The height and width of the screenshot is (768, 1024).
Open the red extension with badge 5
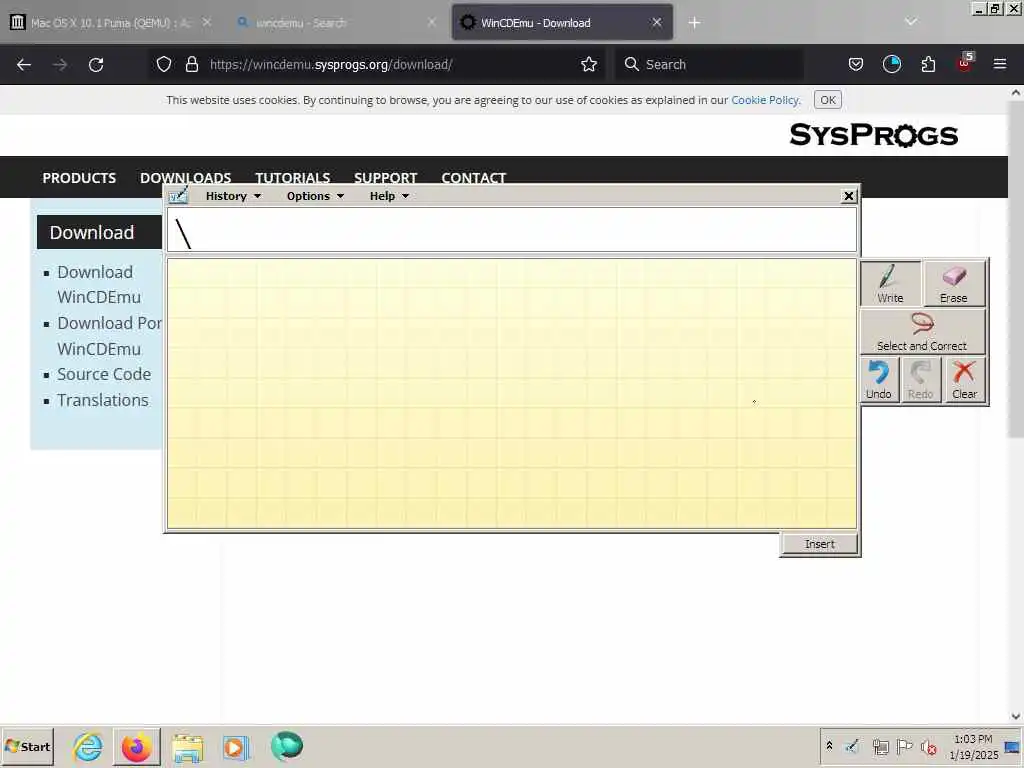click(x=965, y=63)
